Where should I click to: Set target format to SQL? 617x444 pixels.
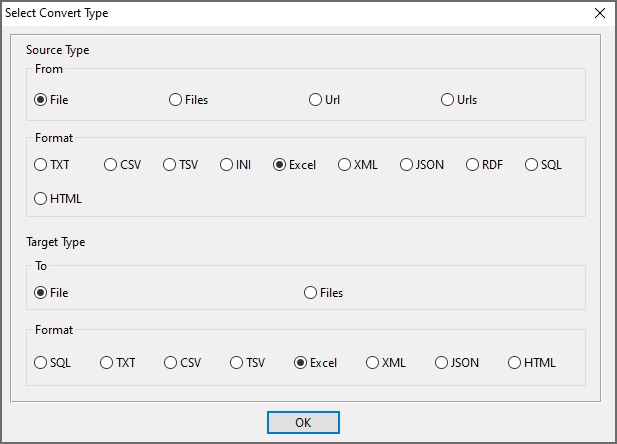[x=41, y=363]
